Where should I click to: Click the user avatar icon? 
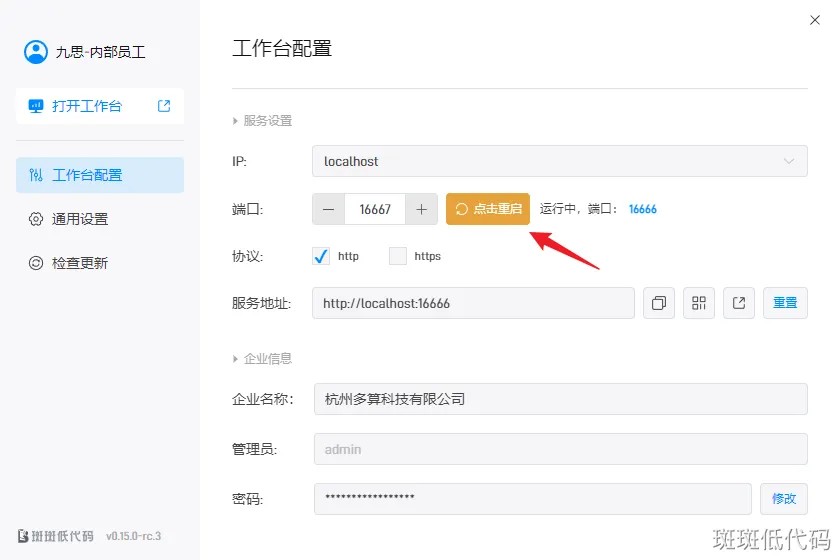pyautogui.click(x=36, y=52)
